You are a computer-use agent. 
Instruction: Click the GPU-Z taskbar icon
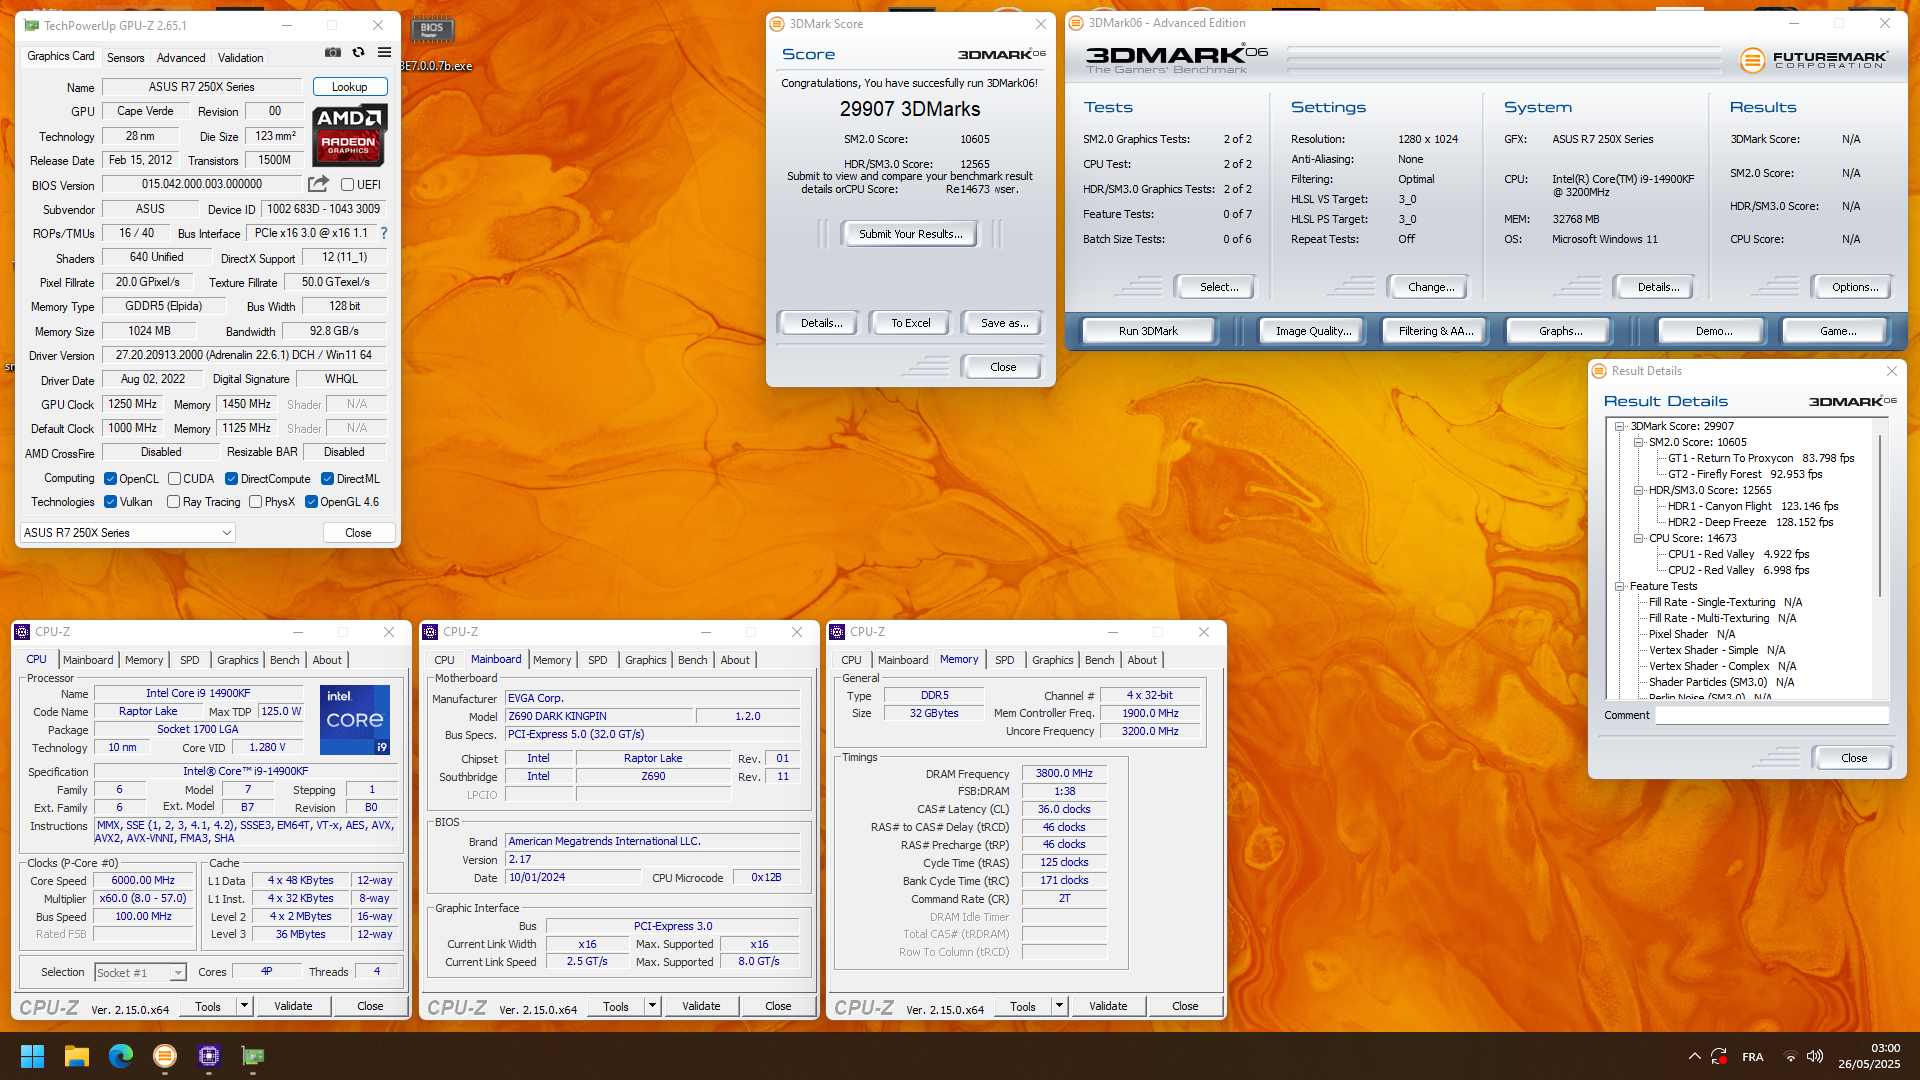253,1056
